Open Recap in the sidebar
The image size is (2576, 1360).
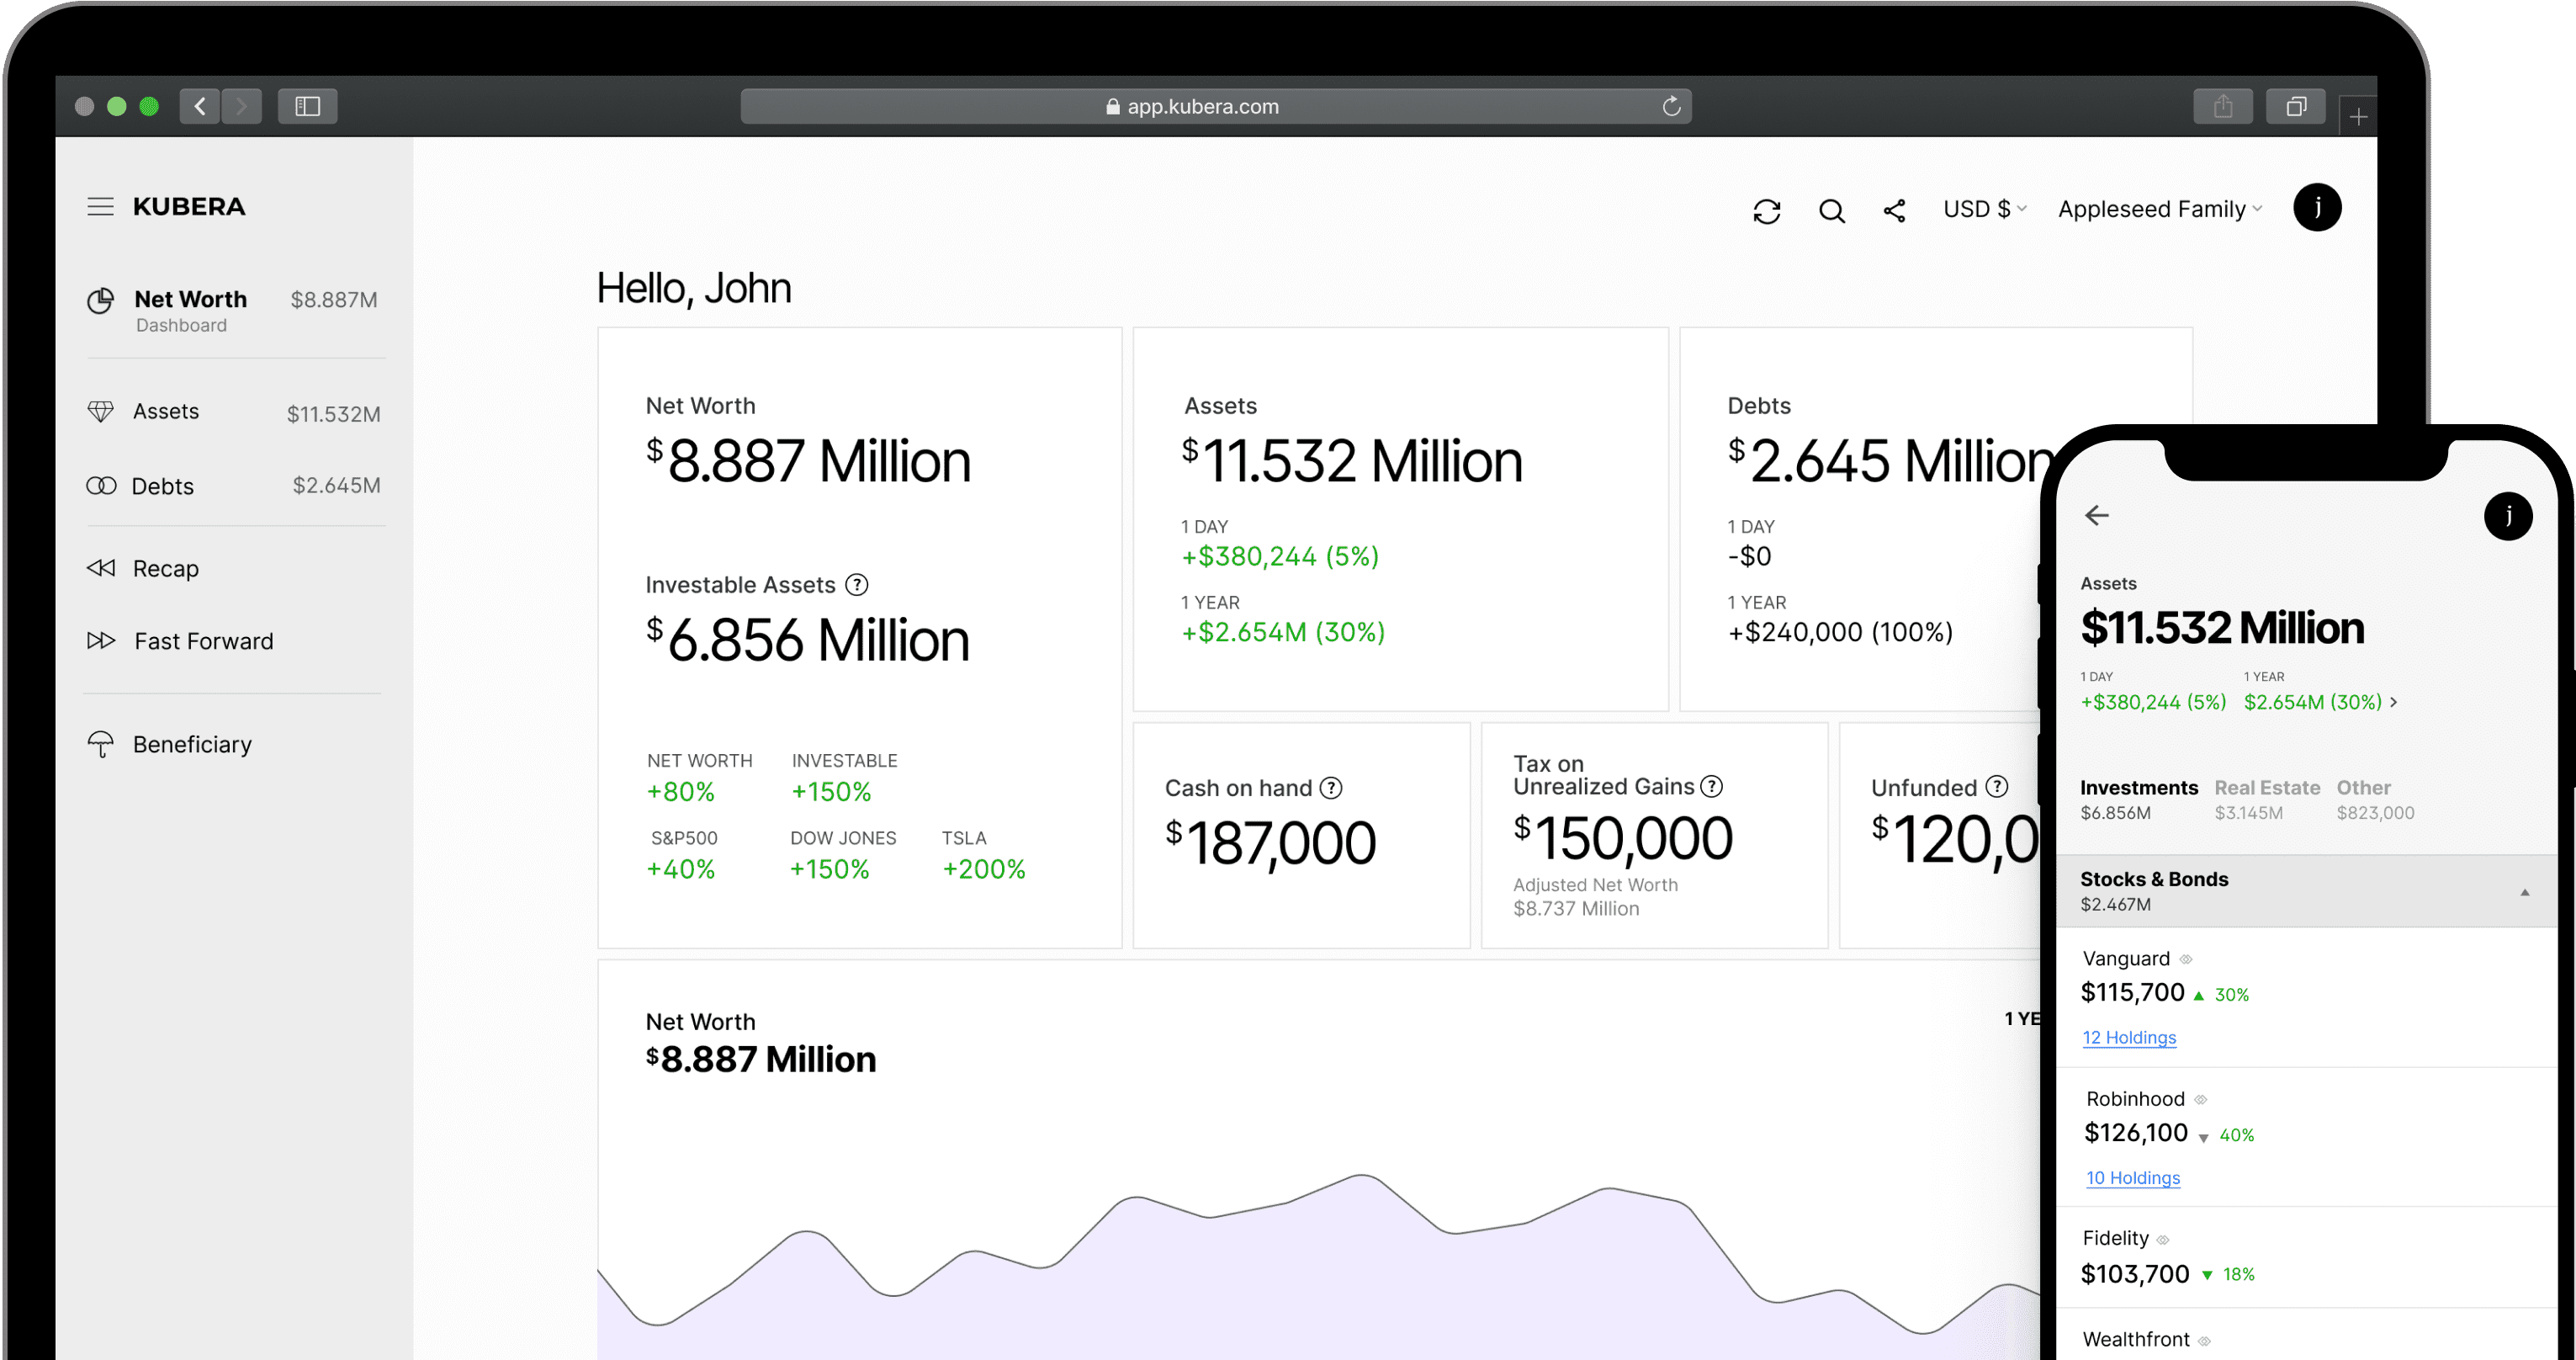click(165, 569)
